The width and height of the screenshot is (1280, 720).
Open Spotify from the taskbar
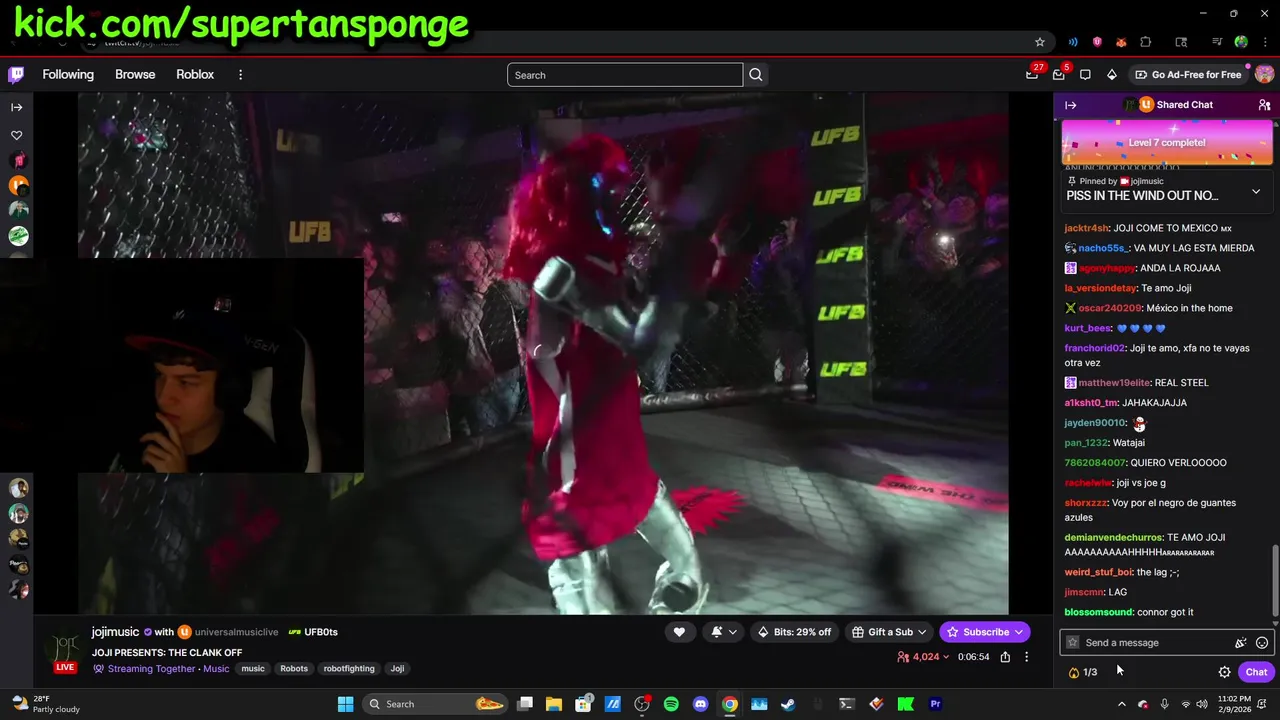[671, 704]
